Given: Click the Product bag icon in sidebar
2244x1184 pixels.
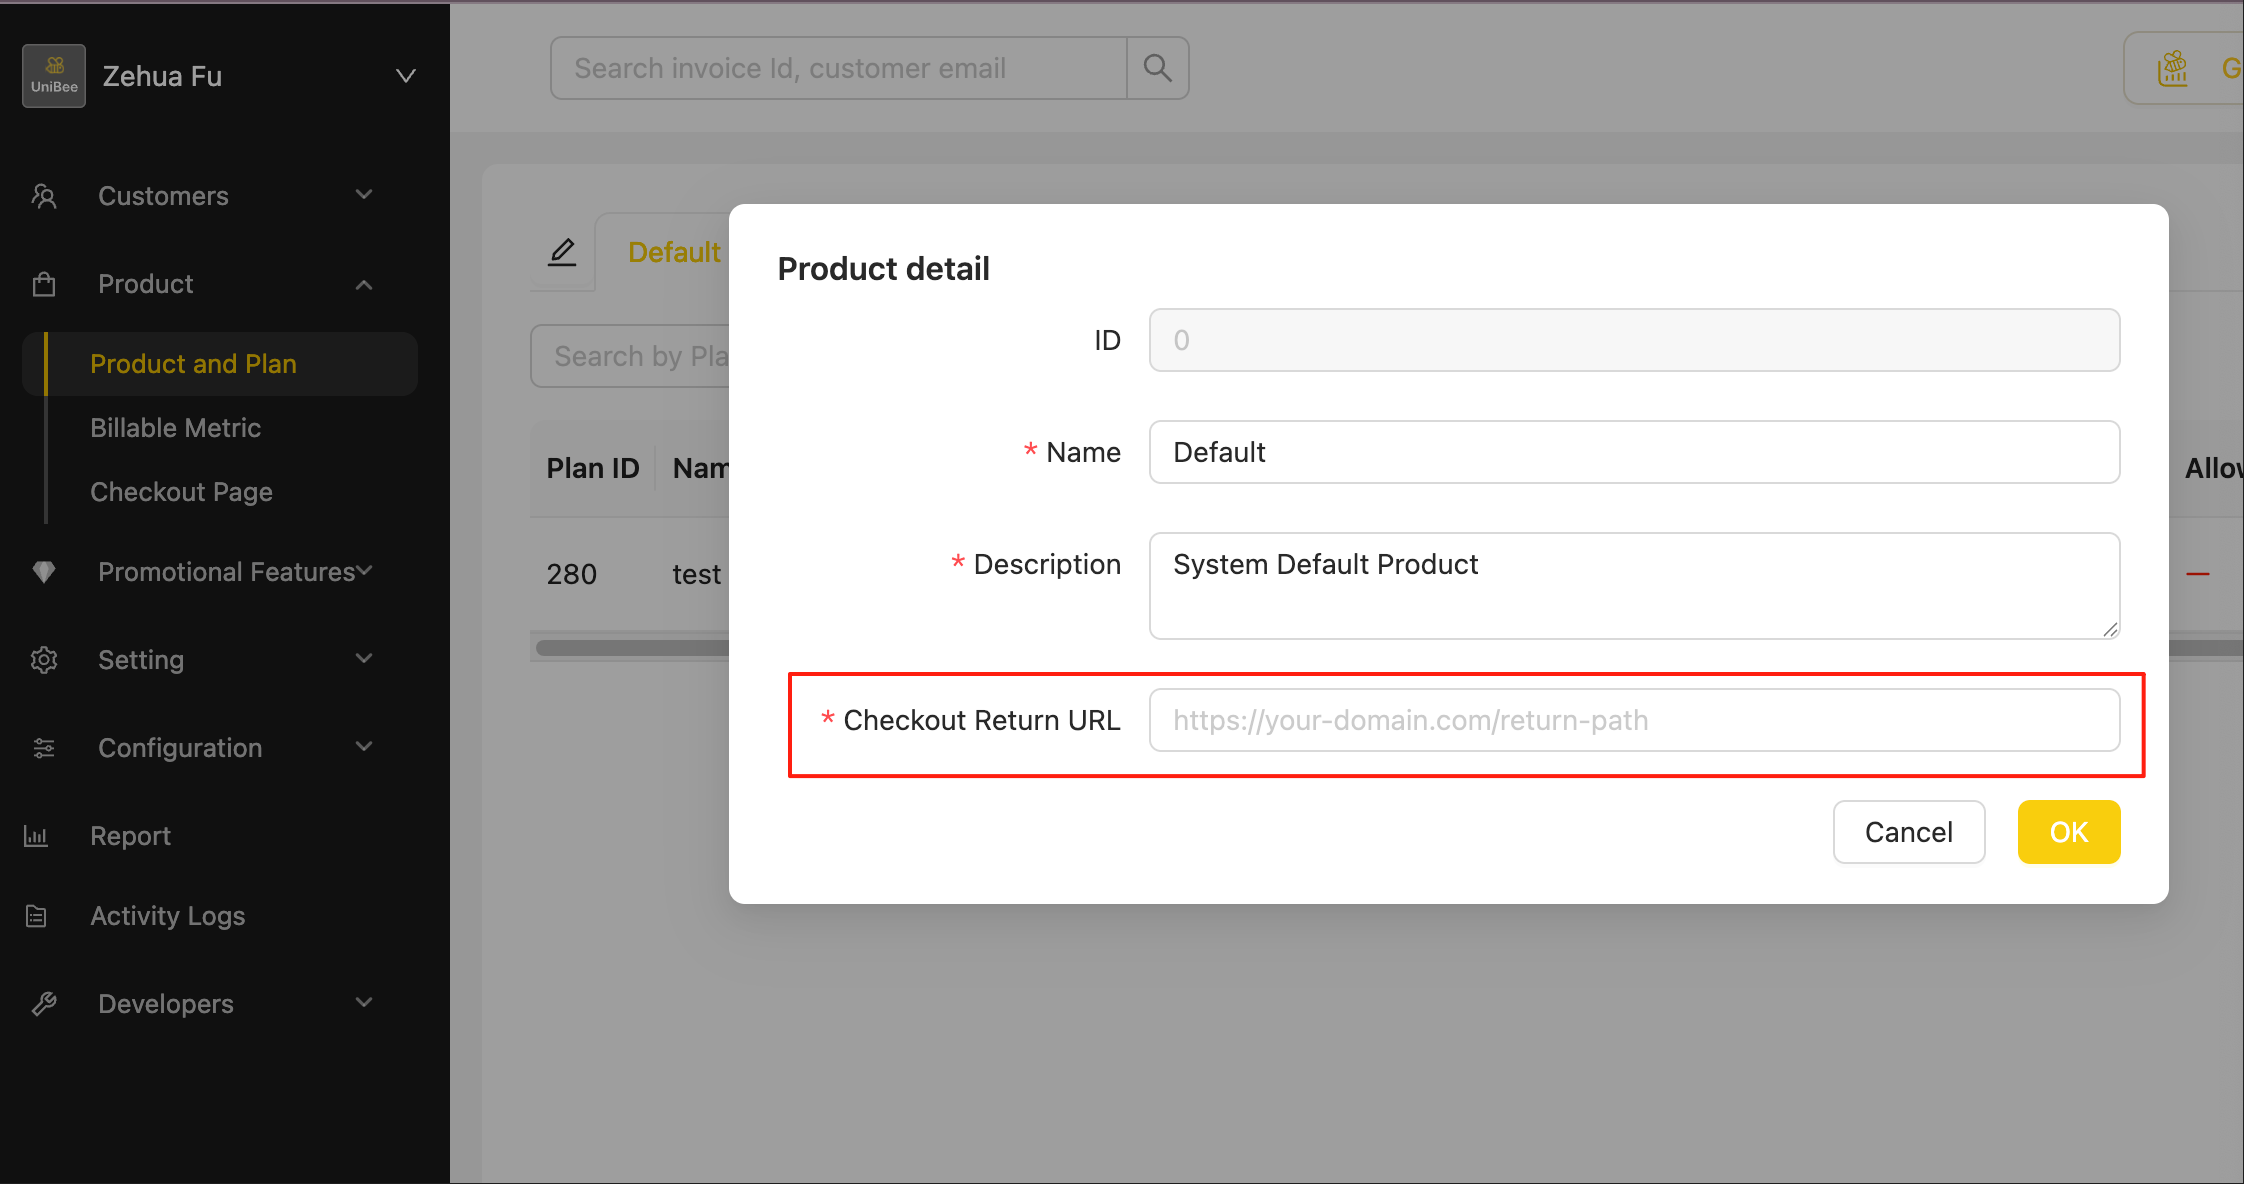Looking at the screenshot, I should click(43, 284).
